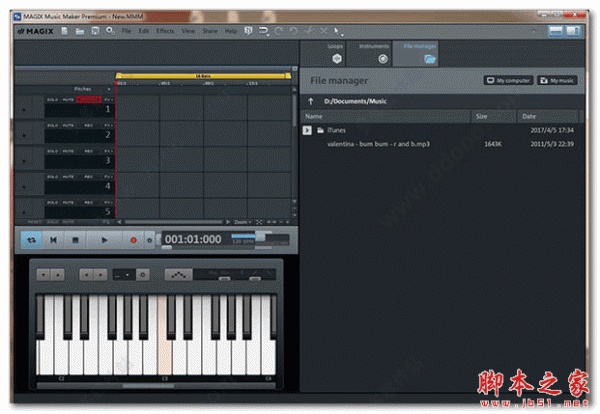This screenshot has width=600, height=414.
Task: Open the Effects menu
Action: click(165, 31)
